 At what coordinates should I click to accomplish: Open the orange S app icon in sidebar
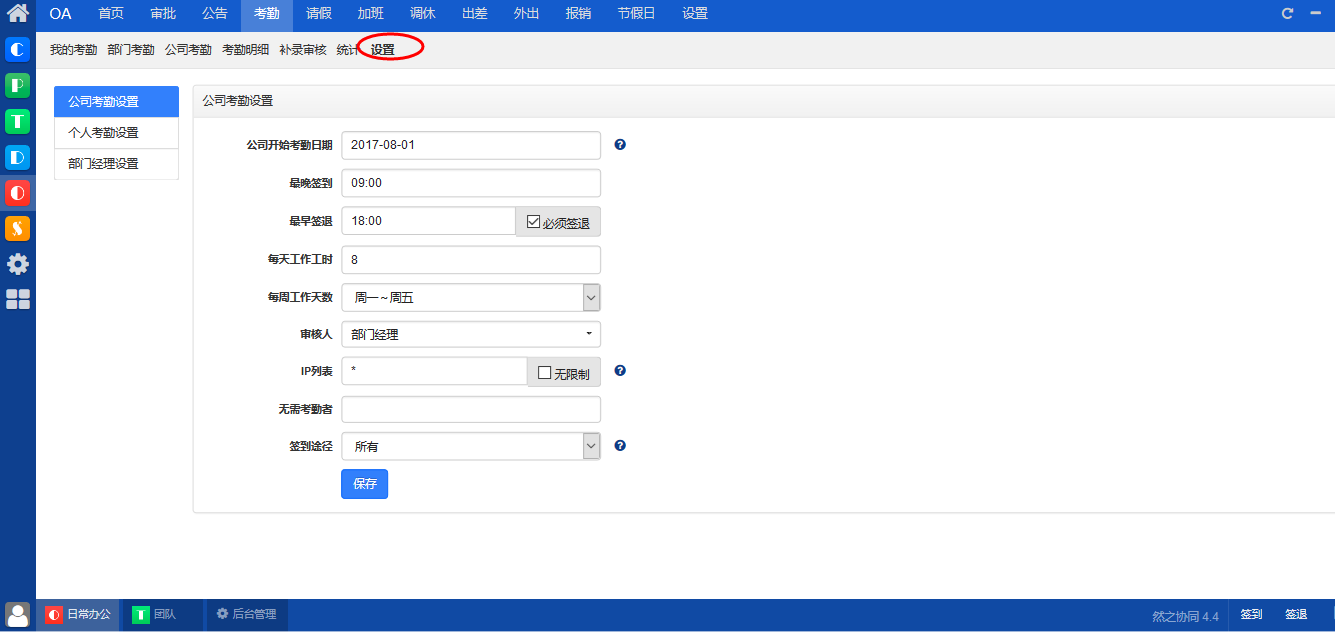18,229
